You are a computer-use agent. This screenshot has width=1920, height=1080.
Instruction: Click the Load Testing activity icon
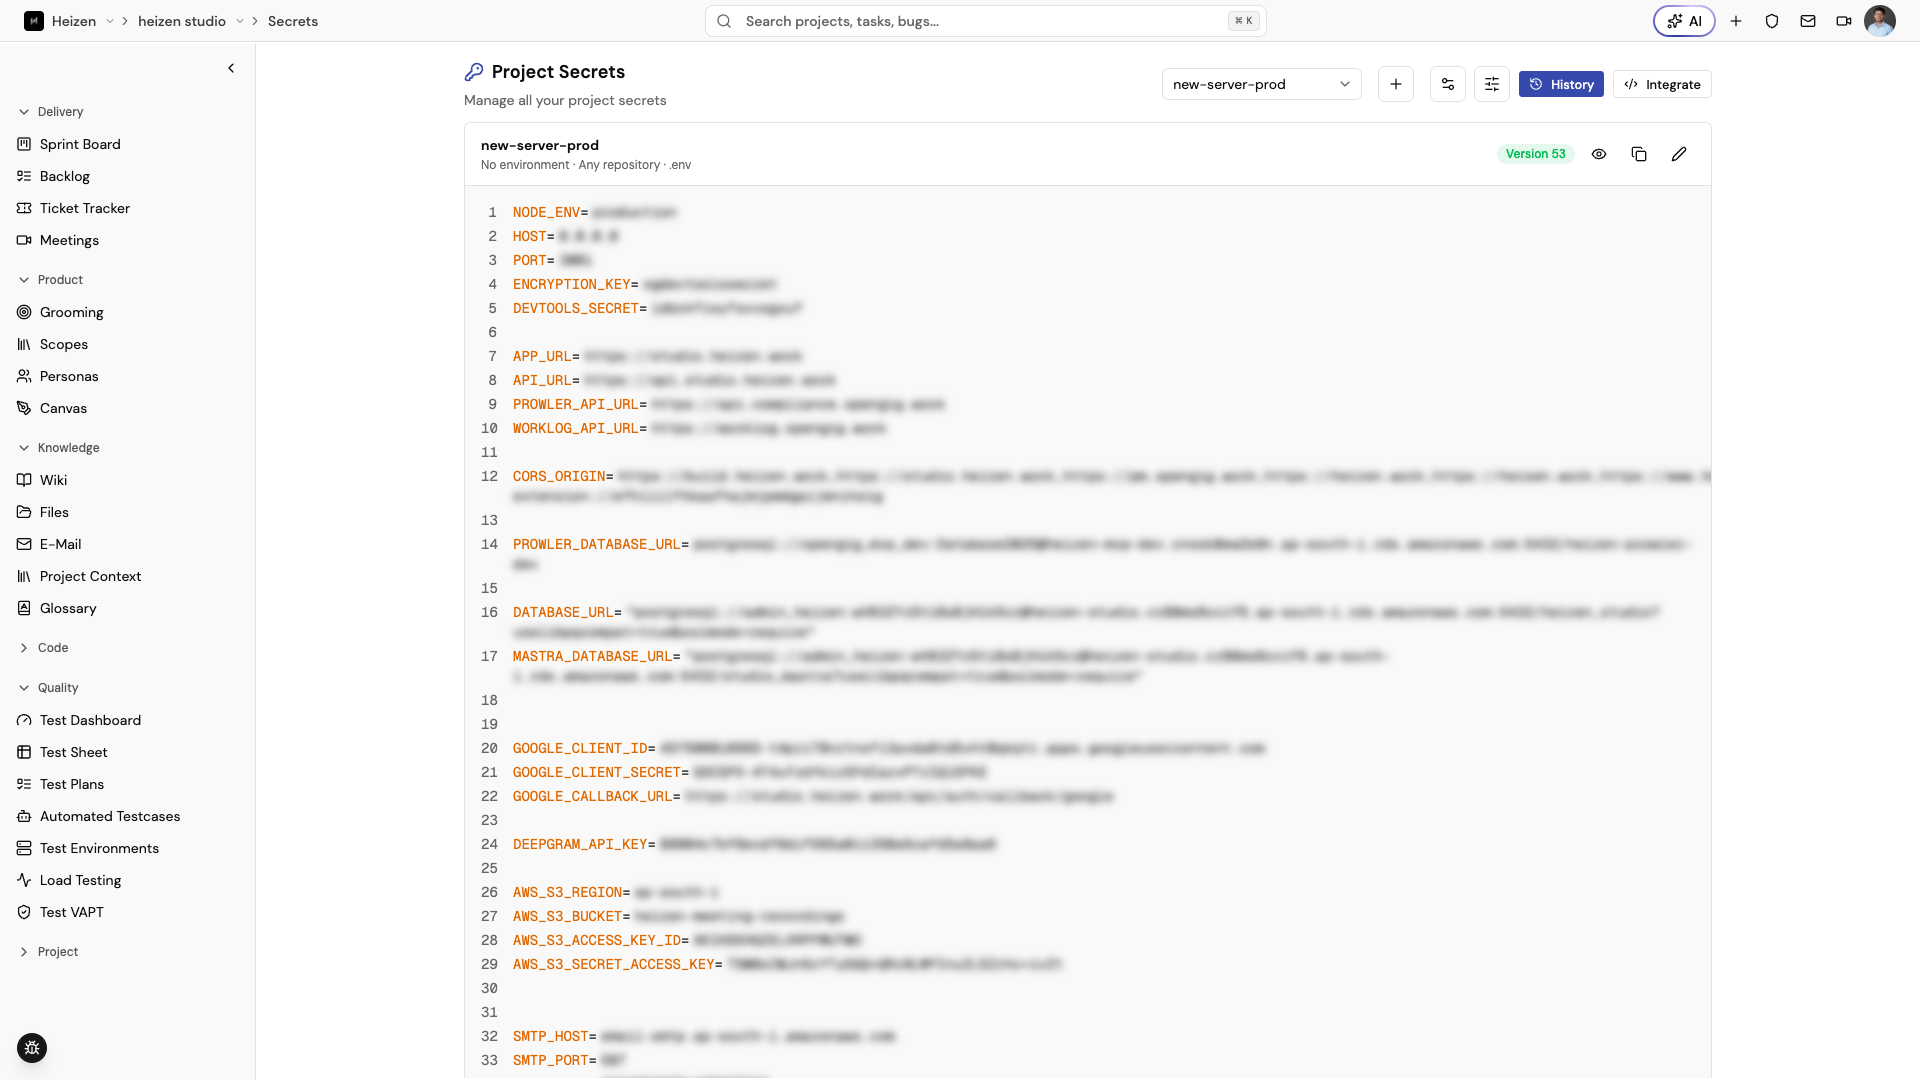point(24,880)
